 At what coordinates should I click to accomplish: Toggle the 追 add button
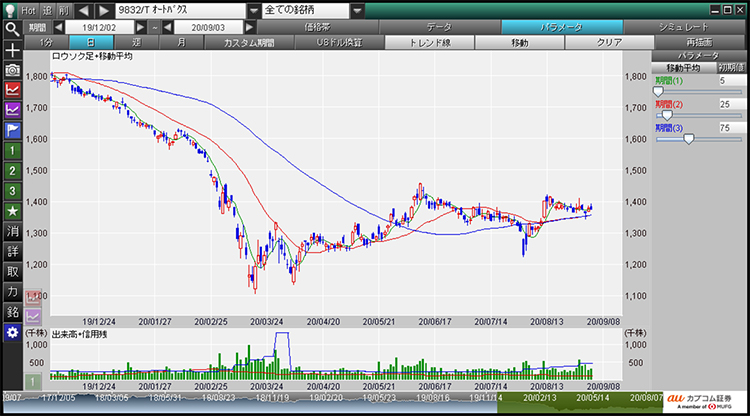pyautogui.click(x=47, y=11)
